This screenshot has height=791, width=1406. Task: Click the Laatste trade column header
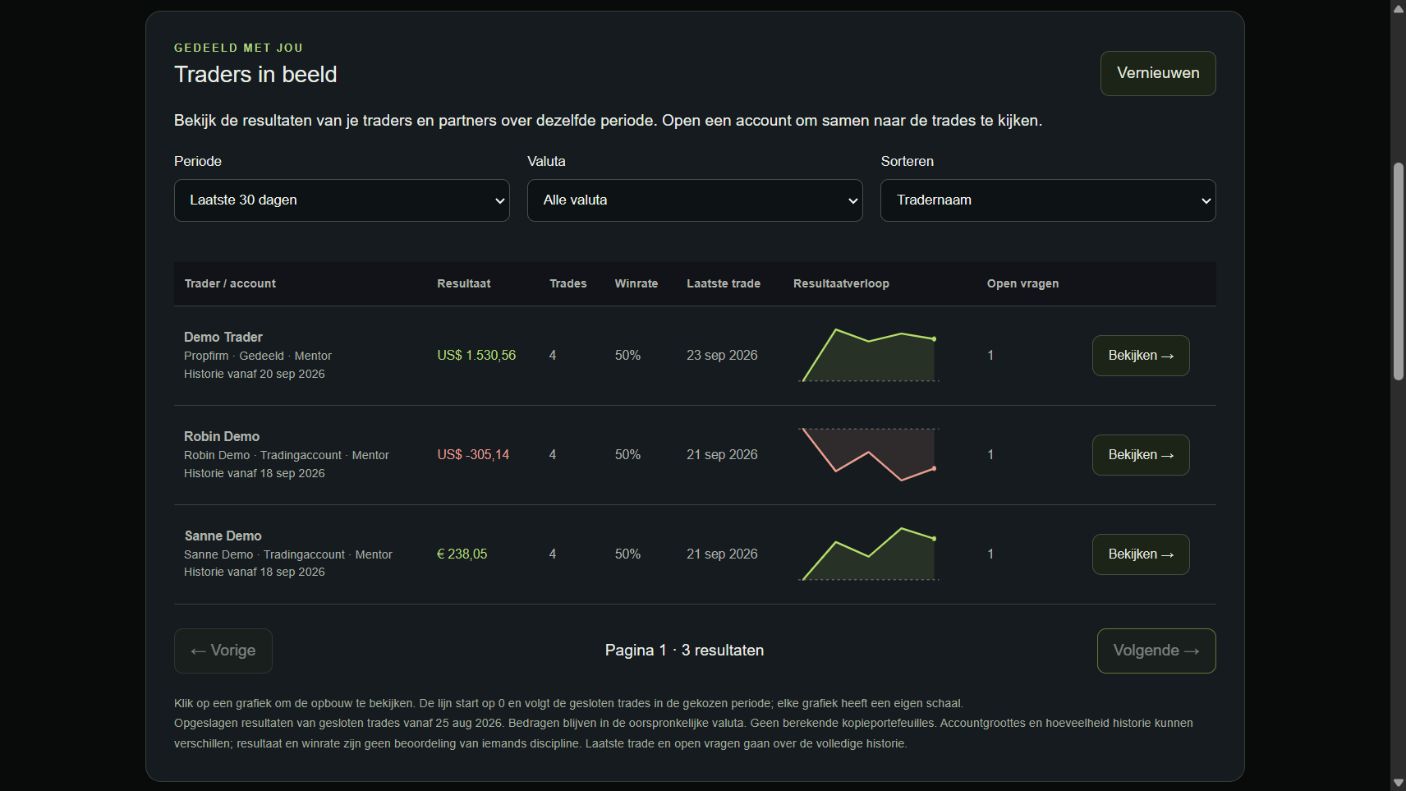tap(724, 284)
